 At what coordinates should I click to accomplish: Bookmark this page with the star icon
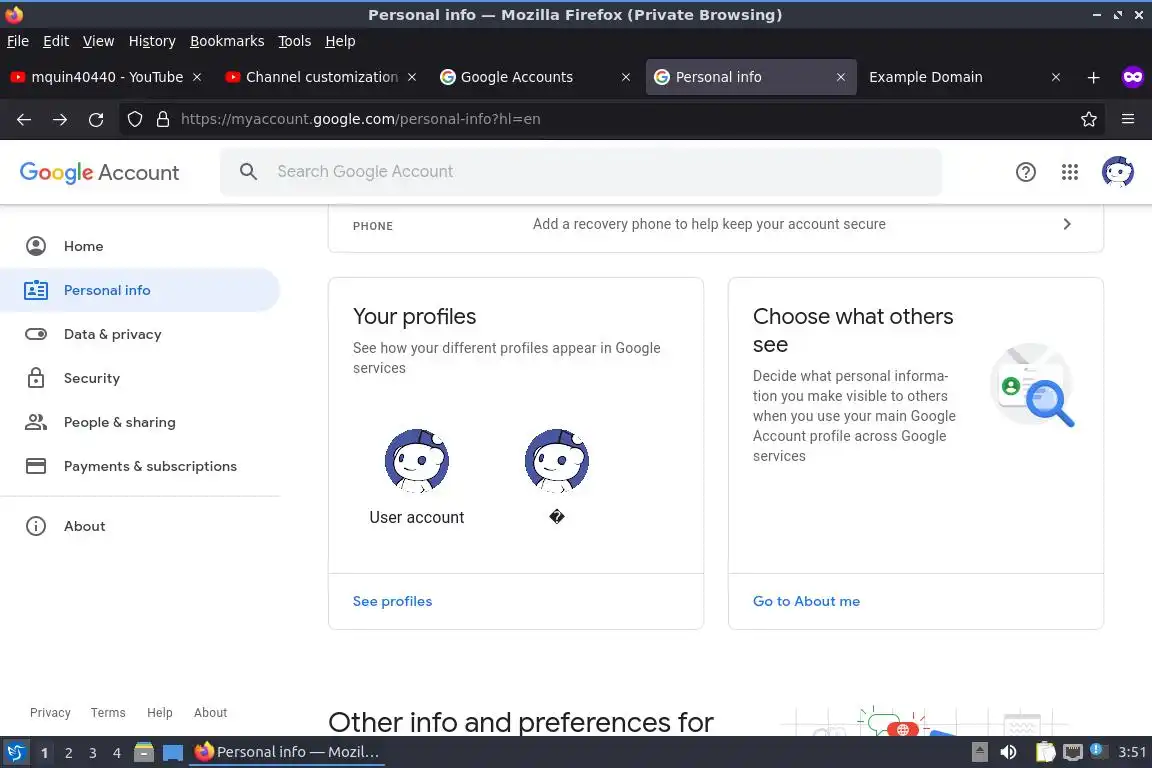(1089, 119)
